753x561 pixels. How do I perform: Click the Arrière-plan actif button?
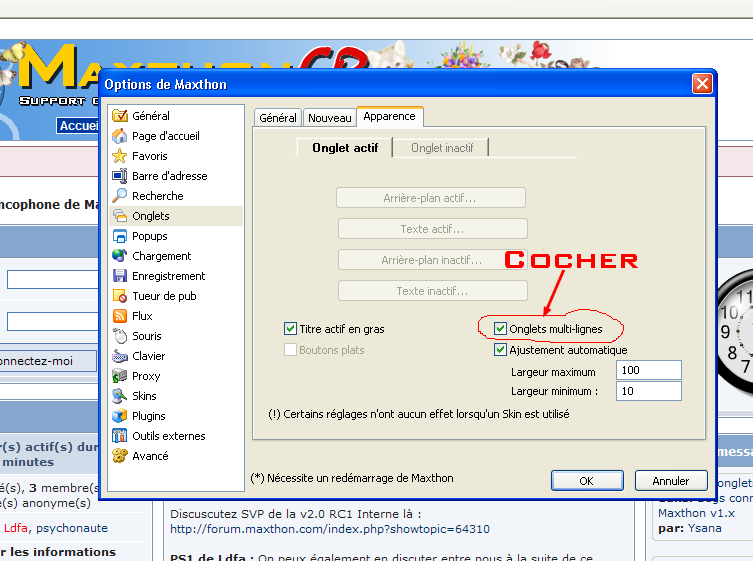431,198
